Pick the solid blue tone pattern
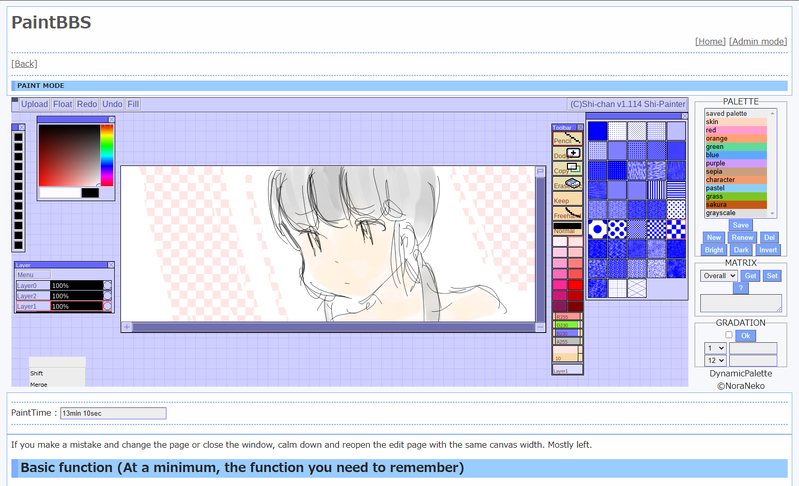799x486 pixels. coord(597,131)
